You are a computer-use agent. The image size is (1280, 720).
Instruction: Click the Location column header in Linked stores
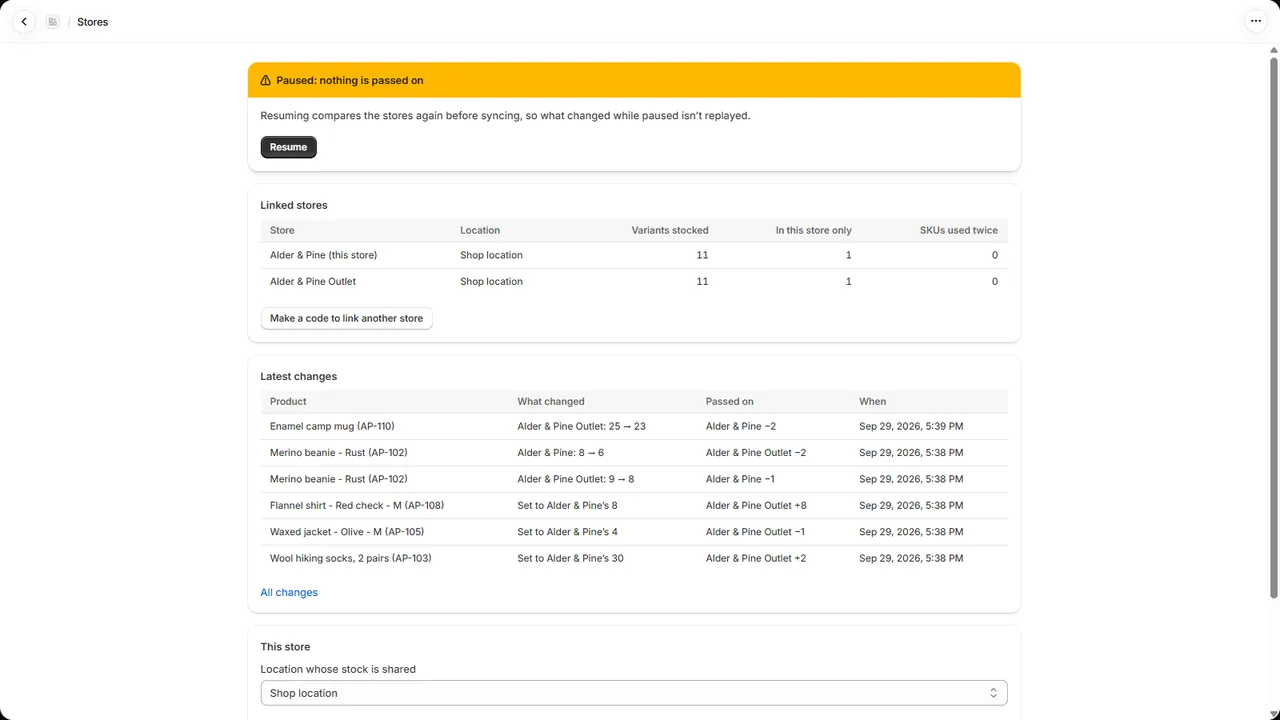[x=480, y=230]
